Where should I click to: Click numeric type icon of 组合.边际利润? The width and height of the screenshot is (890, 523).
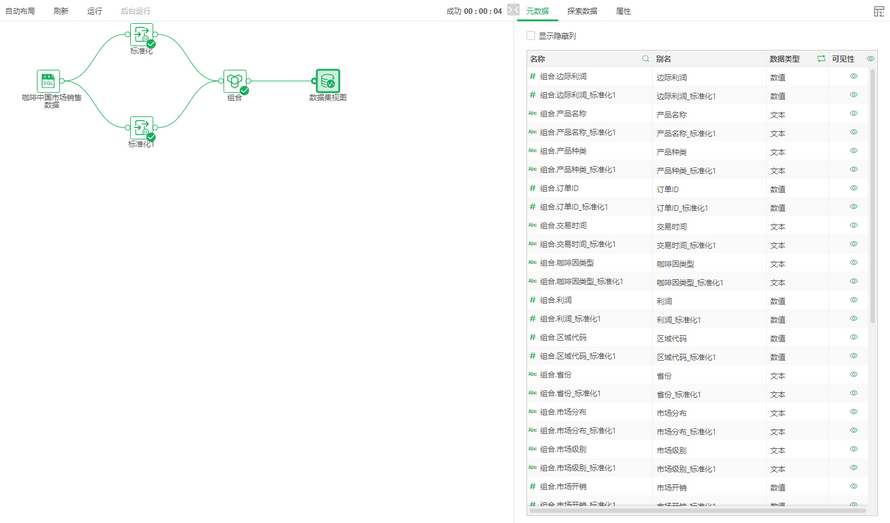(532, 76)
